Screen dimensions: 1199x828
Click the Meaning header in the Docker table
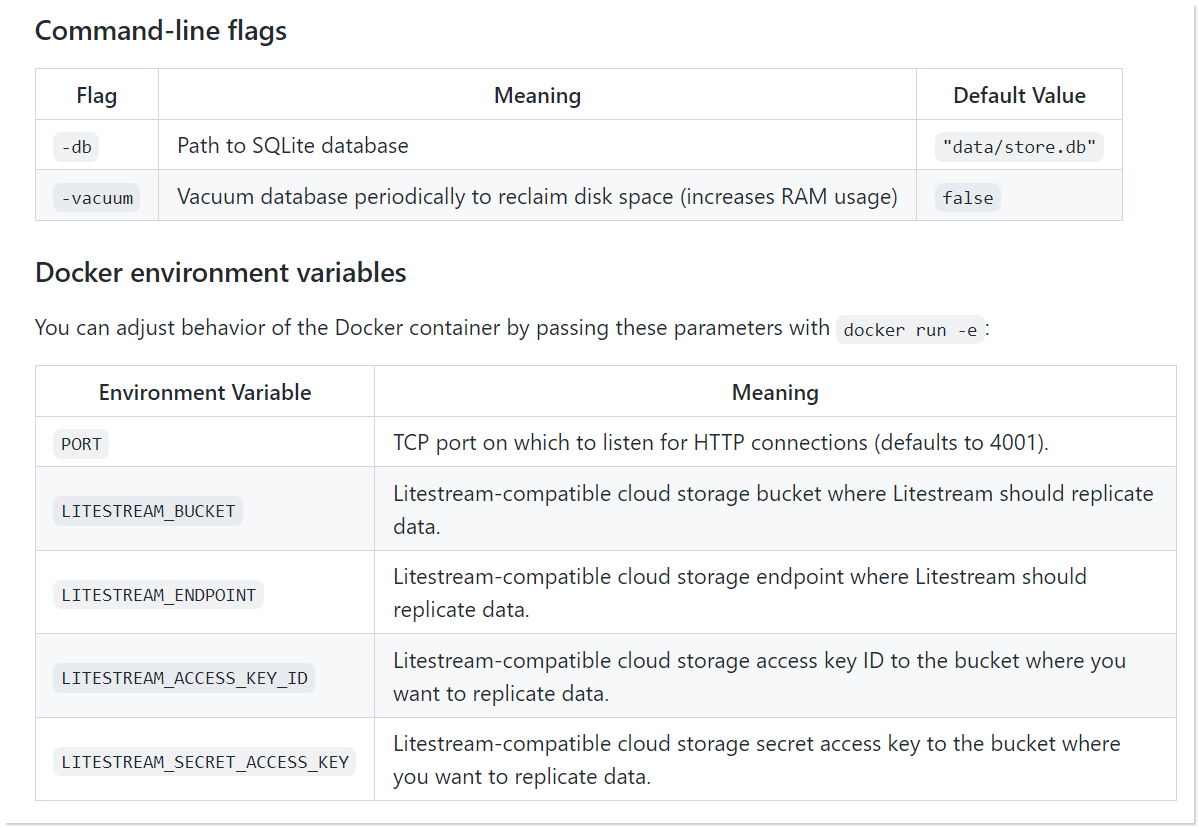(x=775, y=392)
